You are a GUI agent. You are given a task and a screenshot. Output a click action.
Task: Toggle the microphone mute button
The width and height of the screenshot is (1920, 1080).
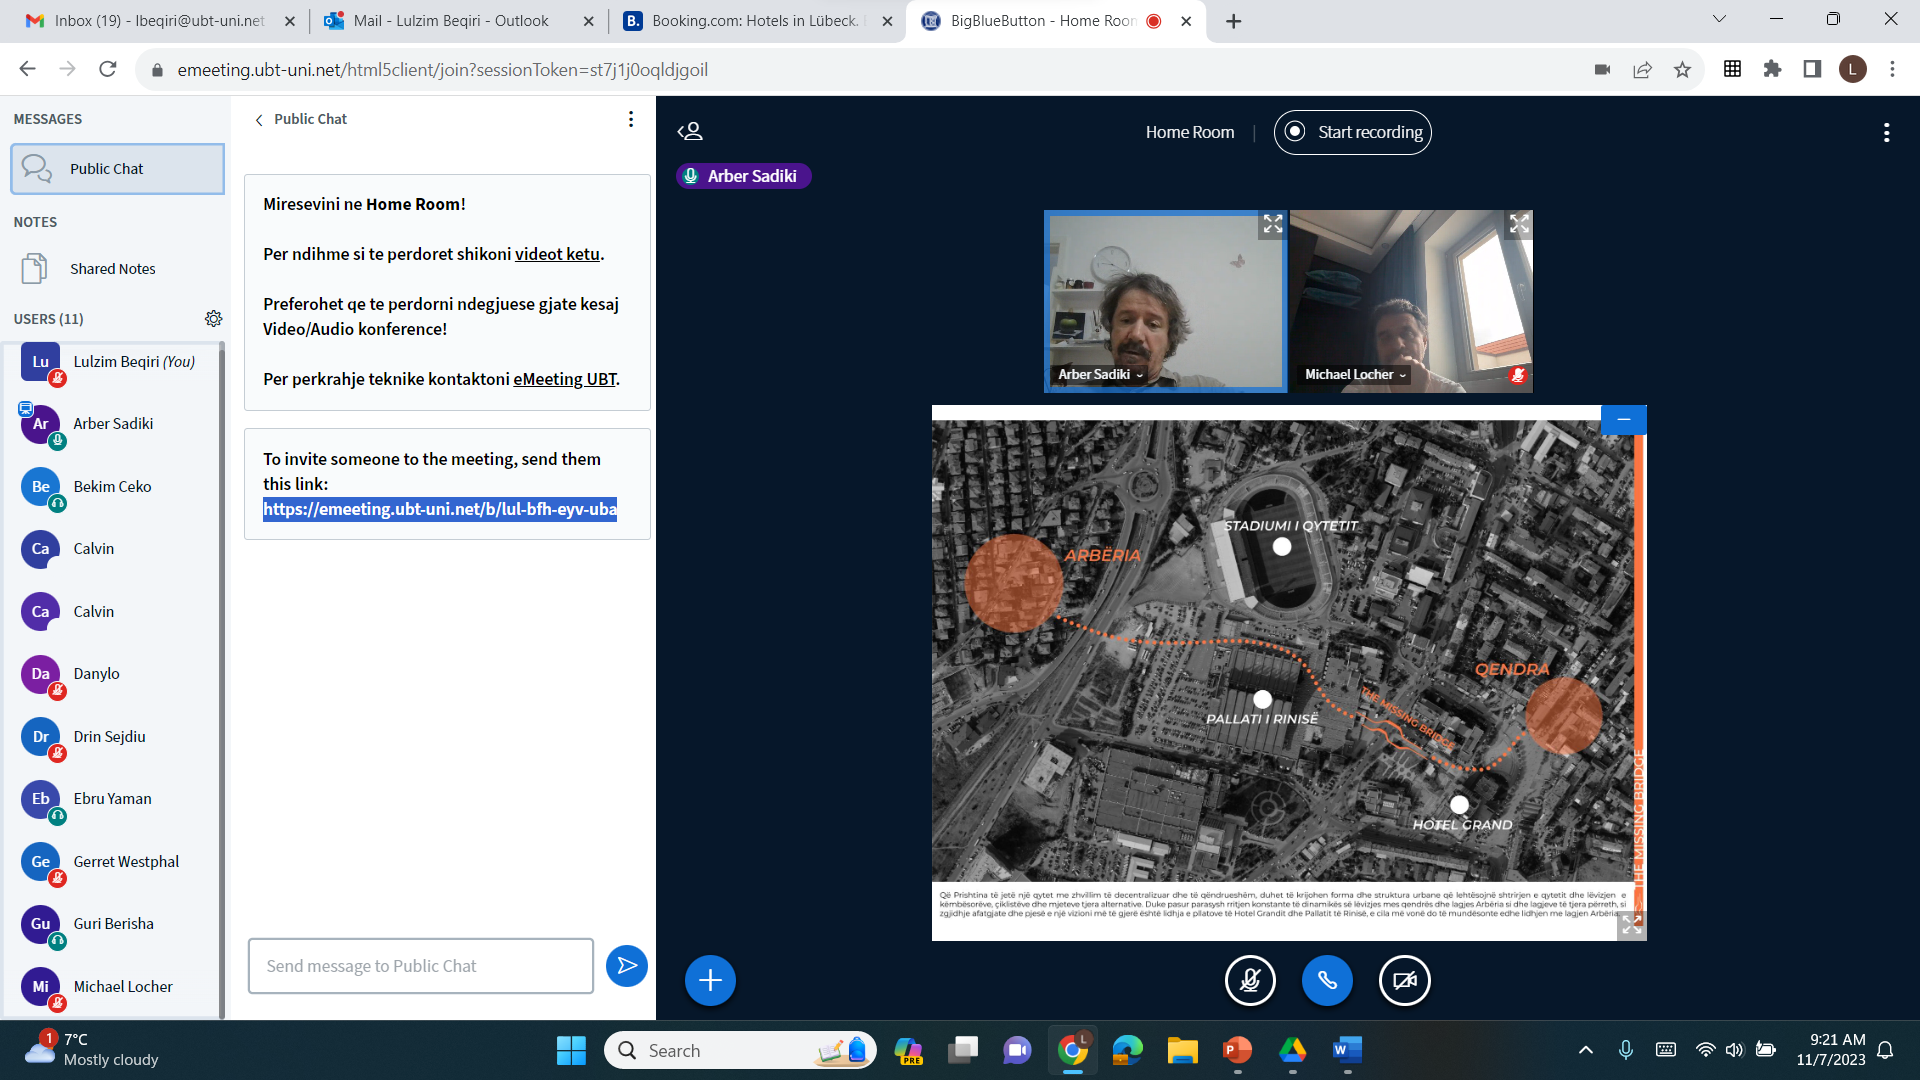[x=1250, y=980]
